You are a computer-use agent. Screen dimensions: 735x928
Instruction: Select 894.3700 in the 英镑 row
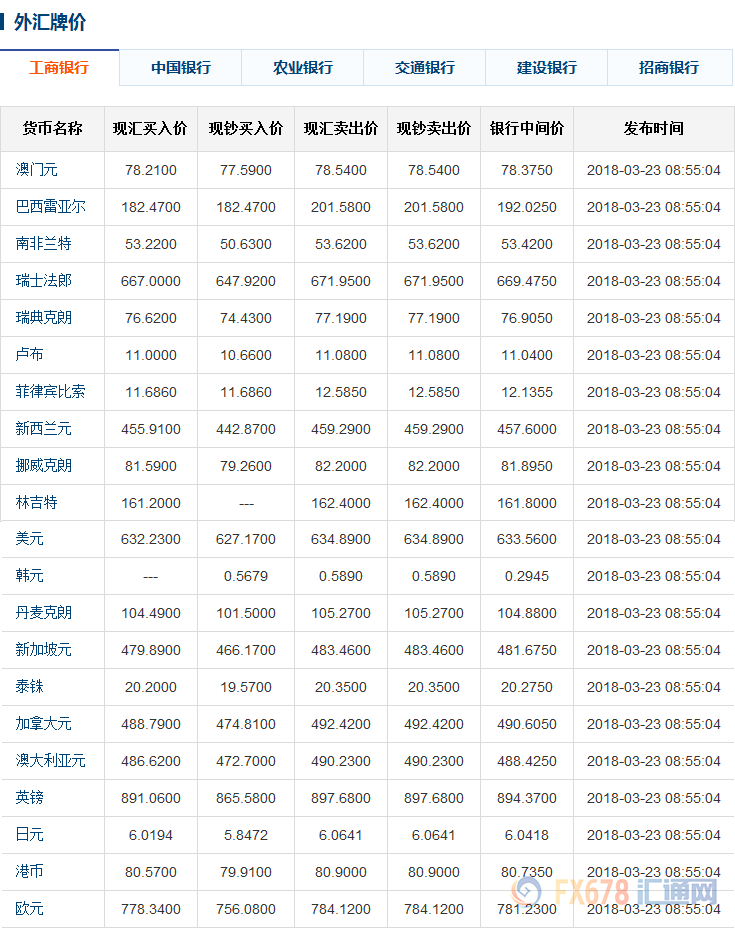click(527, 798)
